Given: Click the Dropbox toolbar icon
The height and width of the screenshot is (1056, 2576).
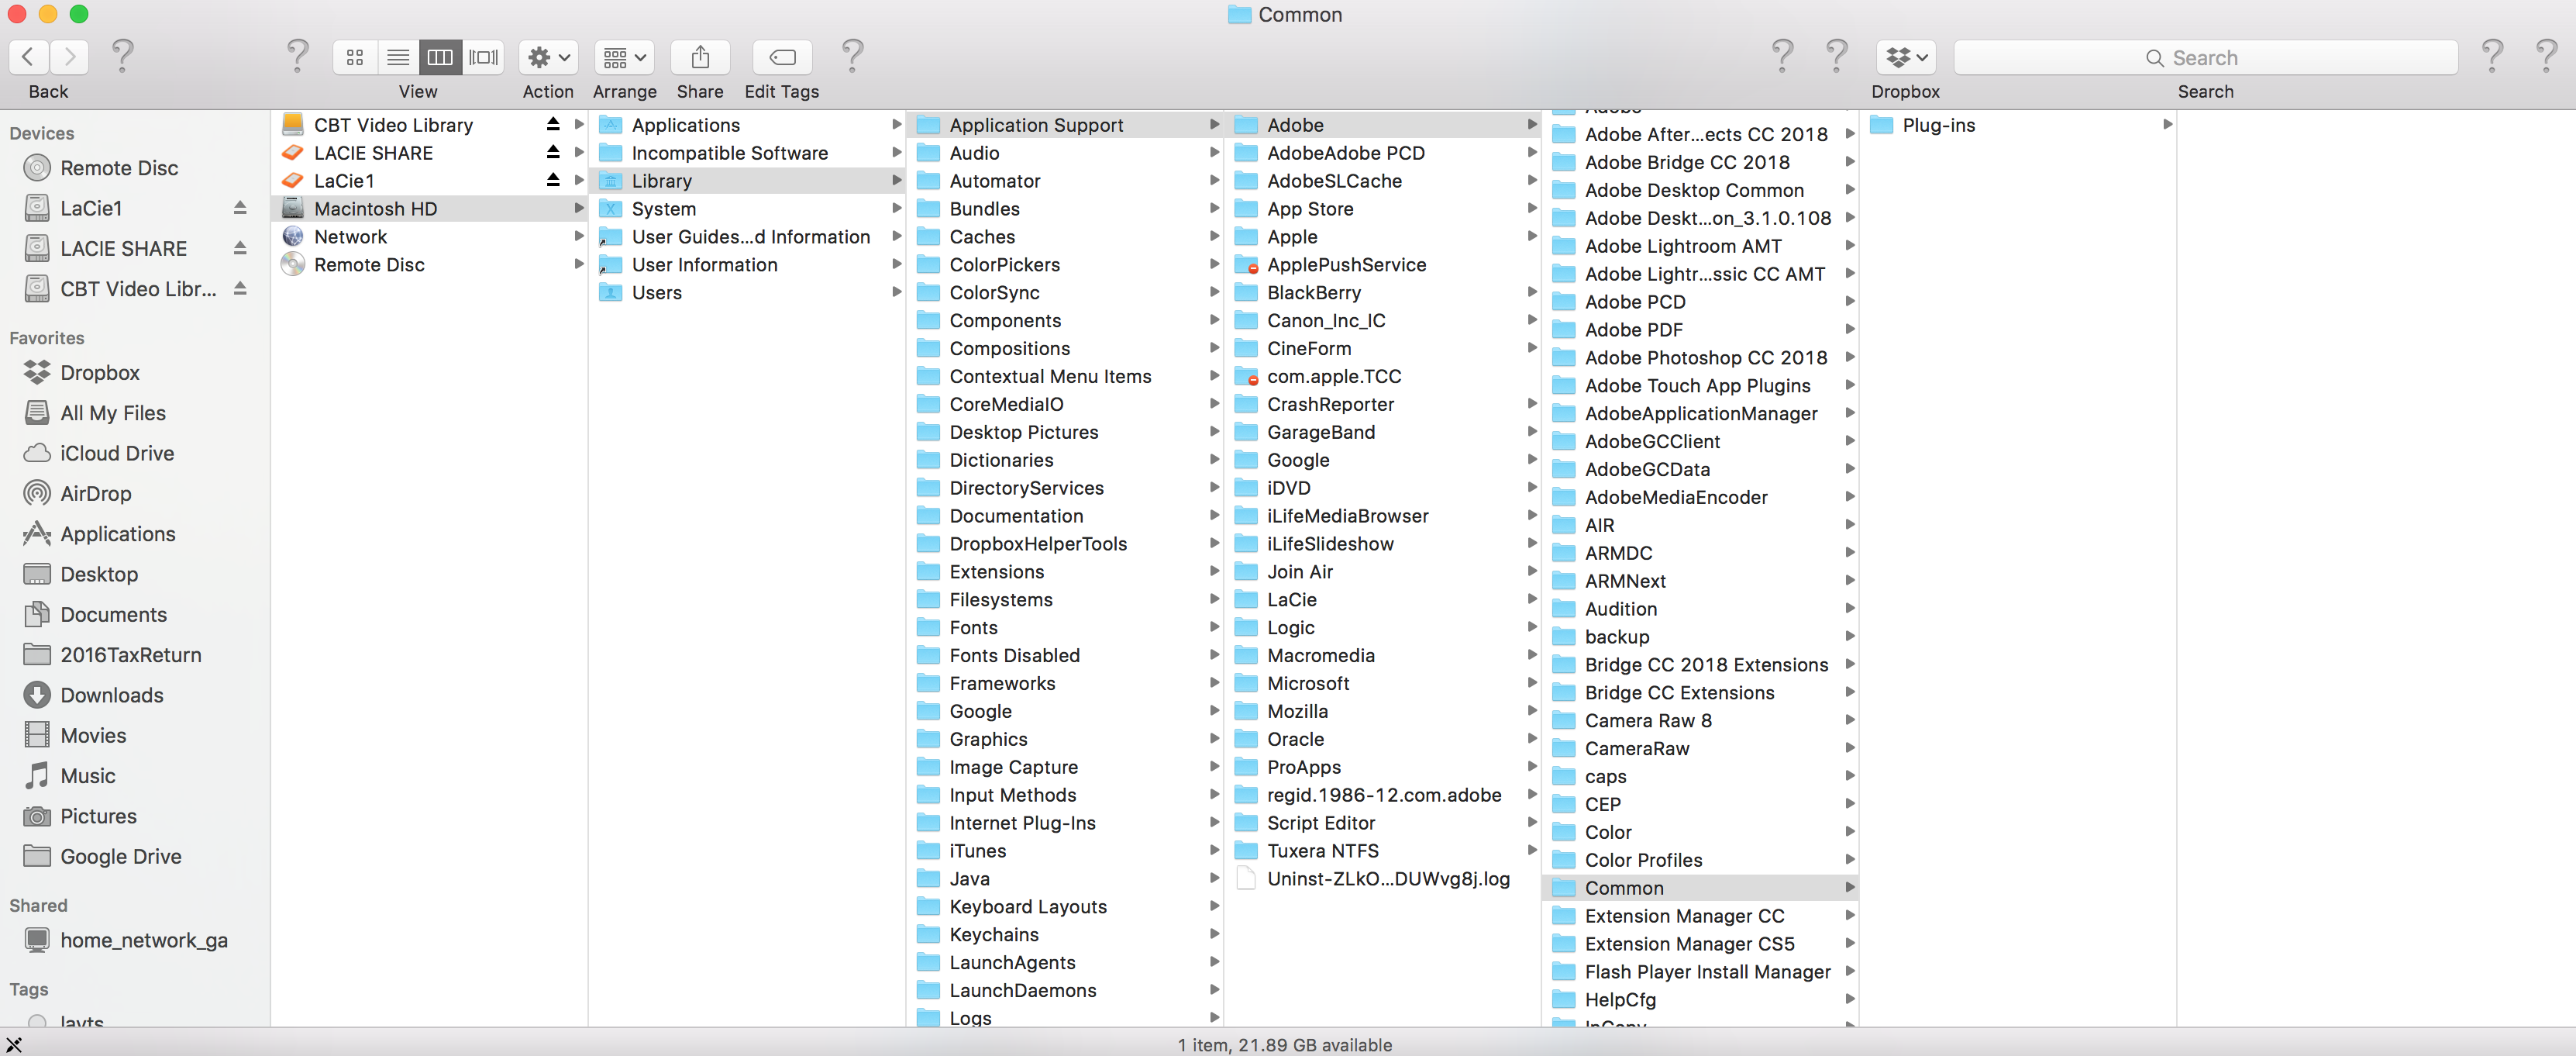Looking at the screenshot, I should coord(1907,56).
